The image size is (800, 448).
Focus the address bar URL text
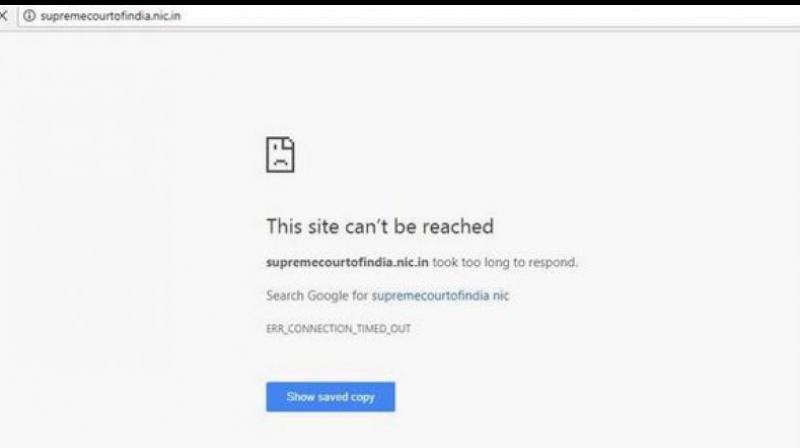coord(110,16)
